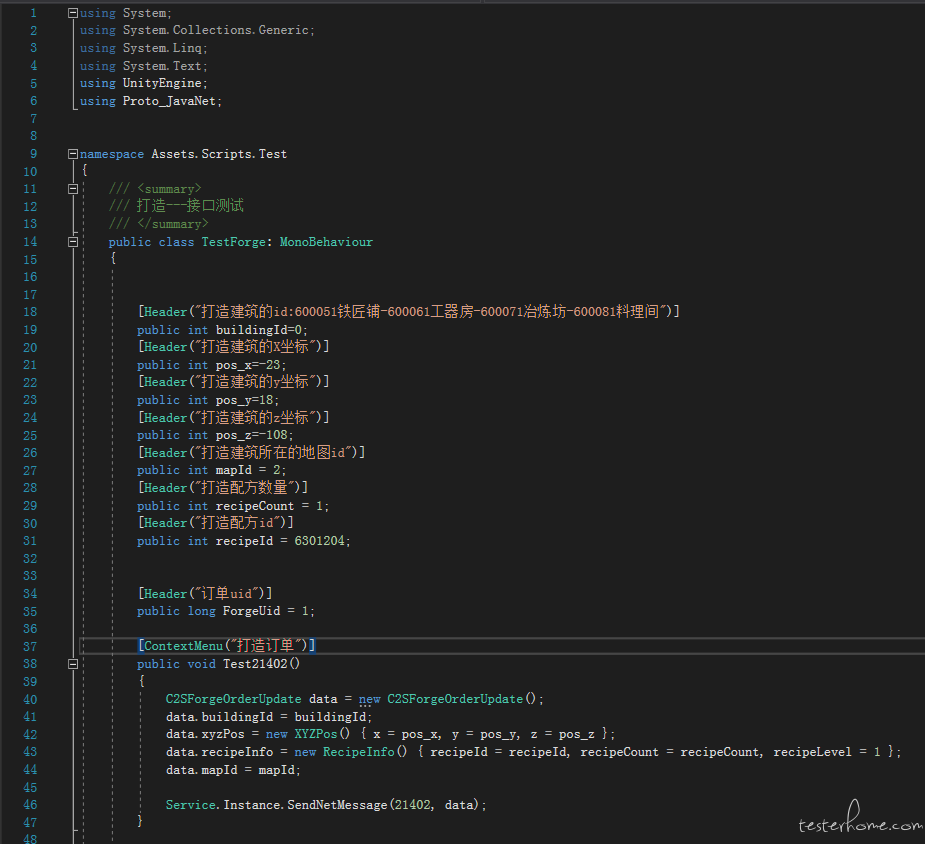Screen dimensions: 925x844
Task: Click the 'MonoBehaviour' base class
Action: [326, 242]
